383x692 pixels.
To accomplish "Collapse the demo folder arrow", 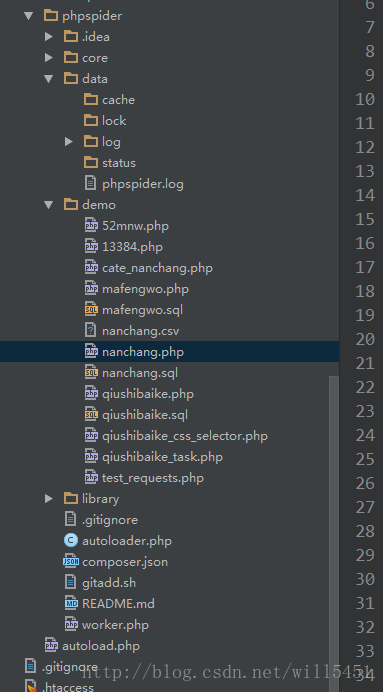I will coord(49,205).
